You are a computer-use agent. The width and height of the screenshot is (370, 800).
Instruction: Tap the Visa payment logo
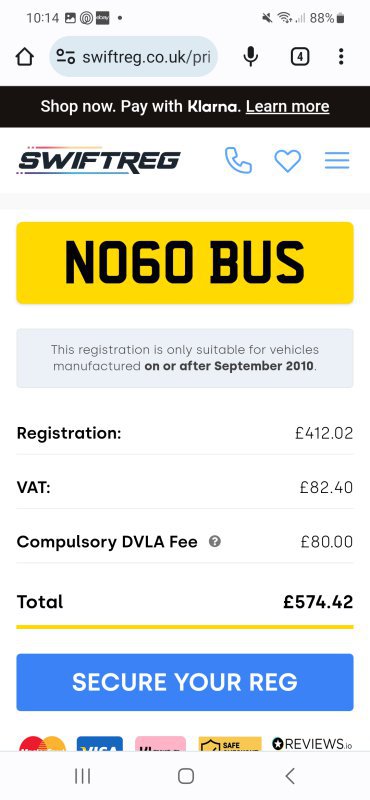pos(100,743)
